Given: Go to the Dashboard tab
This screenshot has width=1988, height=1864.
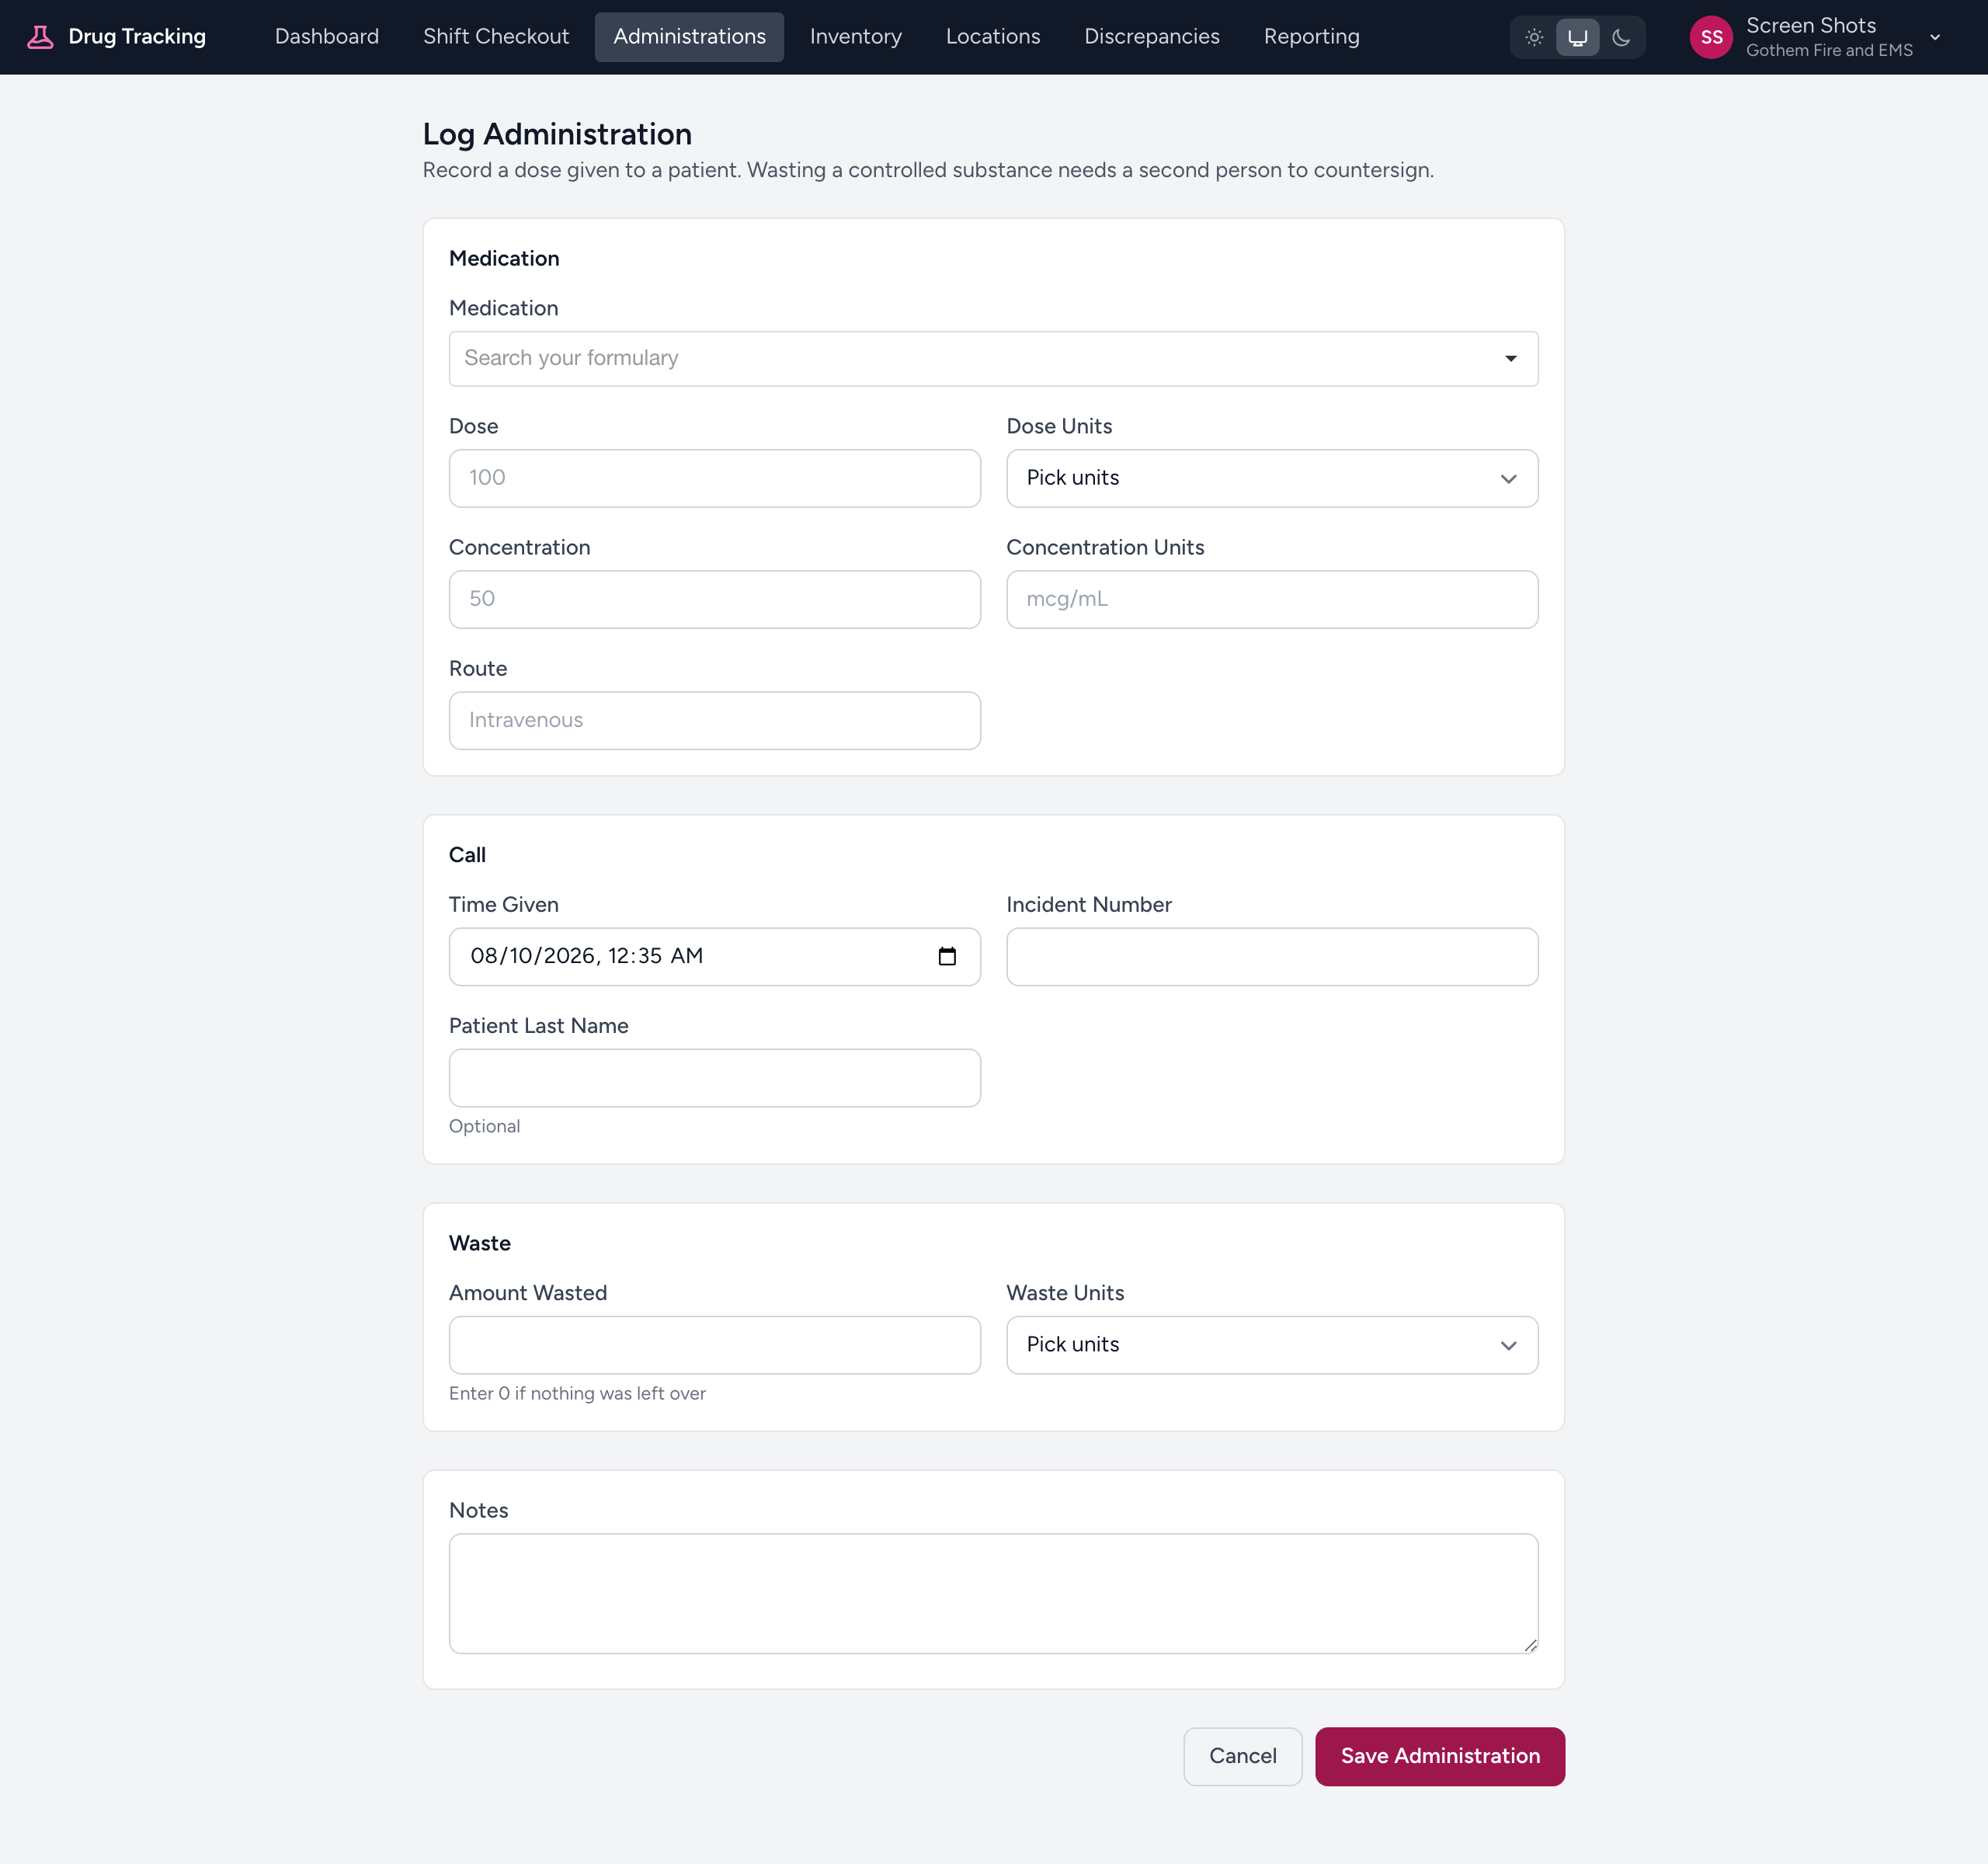Looking at the screenshot, I should coord(327,37).
